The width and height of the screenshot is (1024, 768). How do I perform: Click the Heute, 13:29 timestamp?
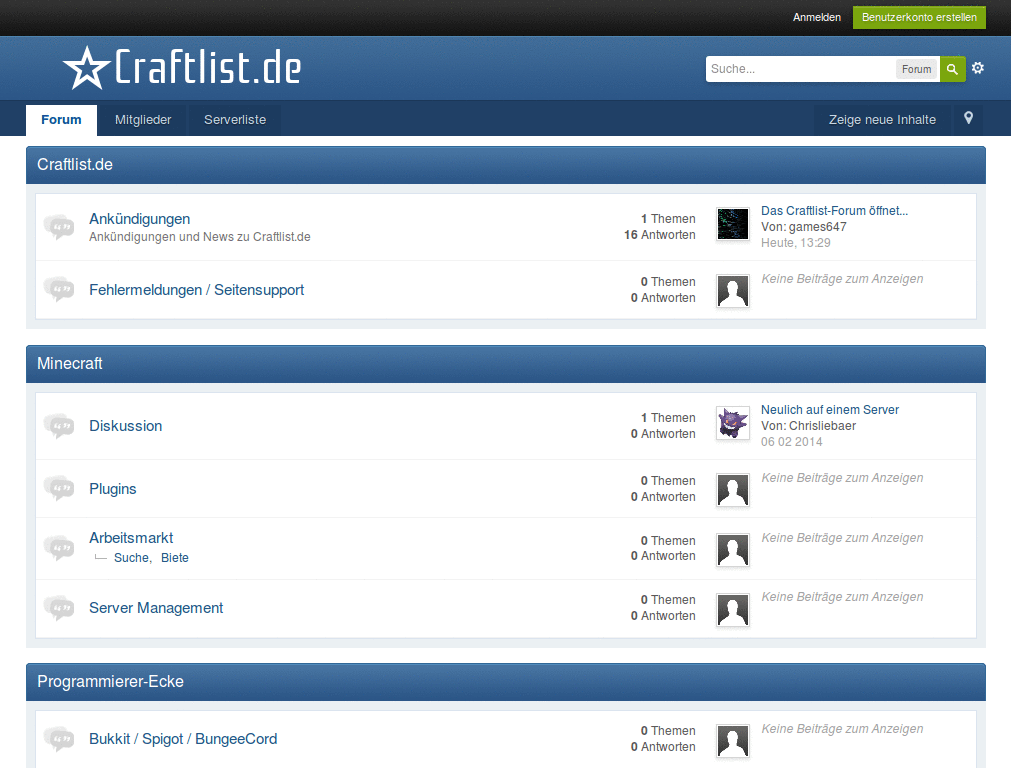click(x=795, y=243)
